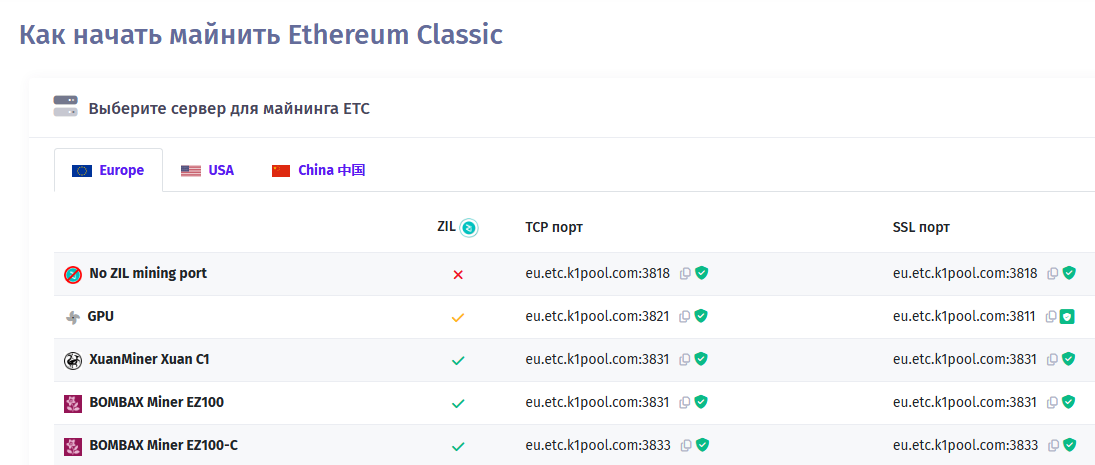Open the USA server tab
Screen dimensions: 1095x465
pos(207,170)
